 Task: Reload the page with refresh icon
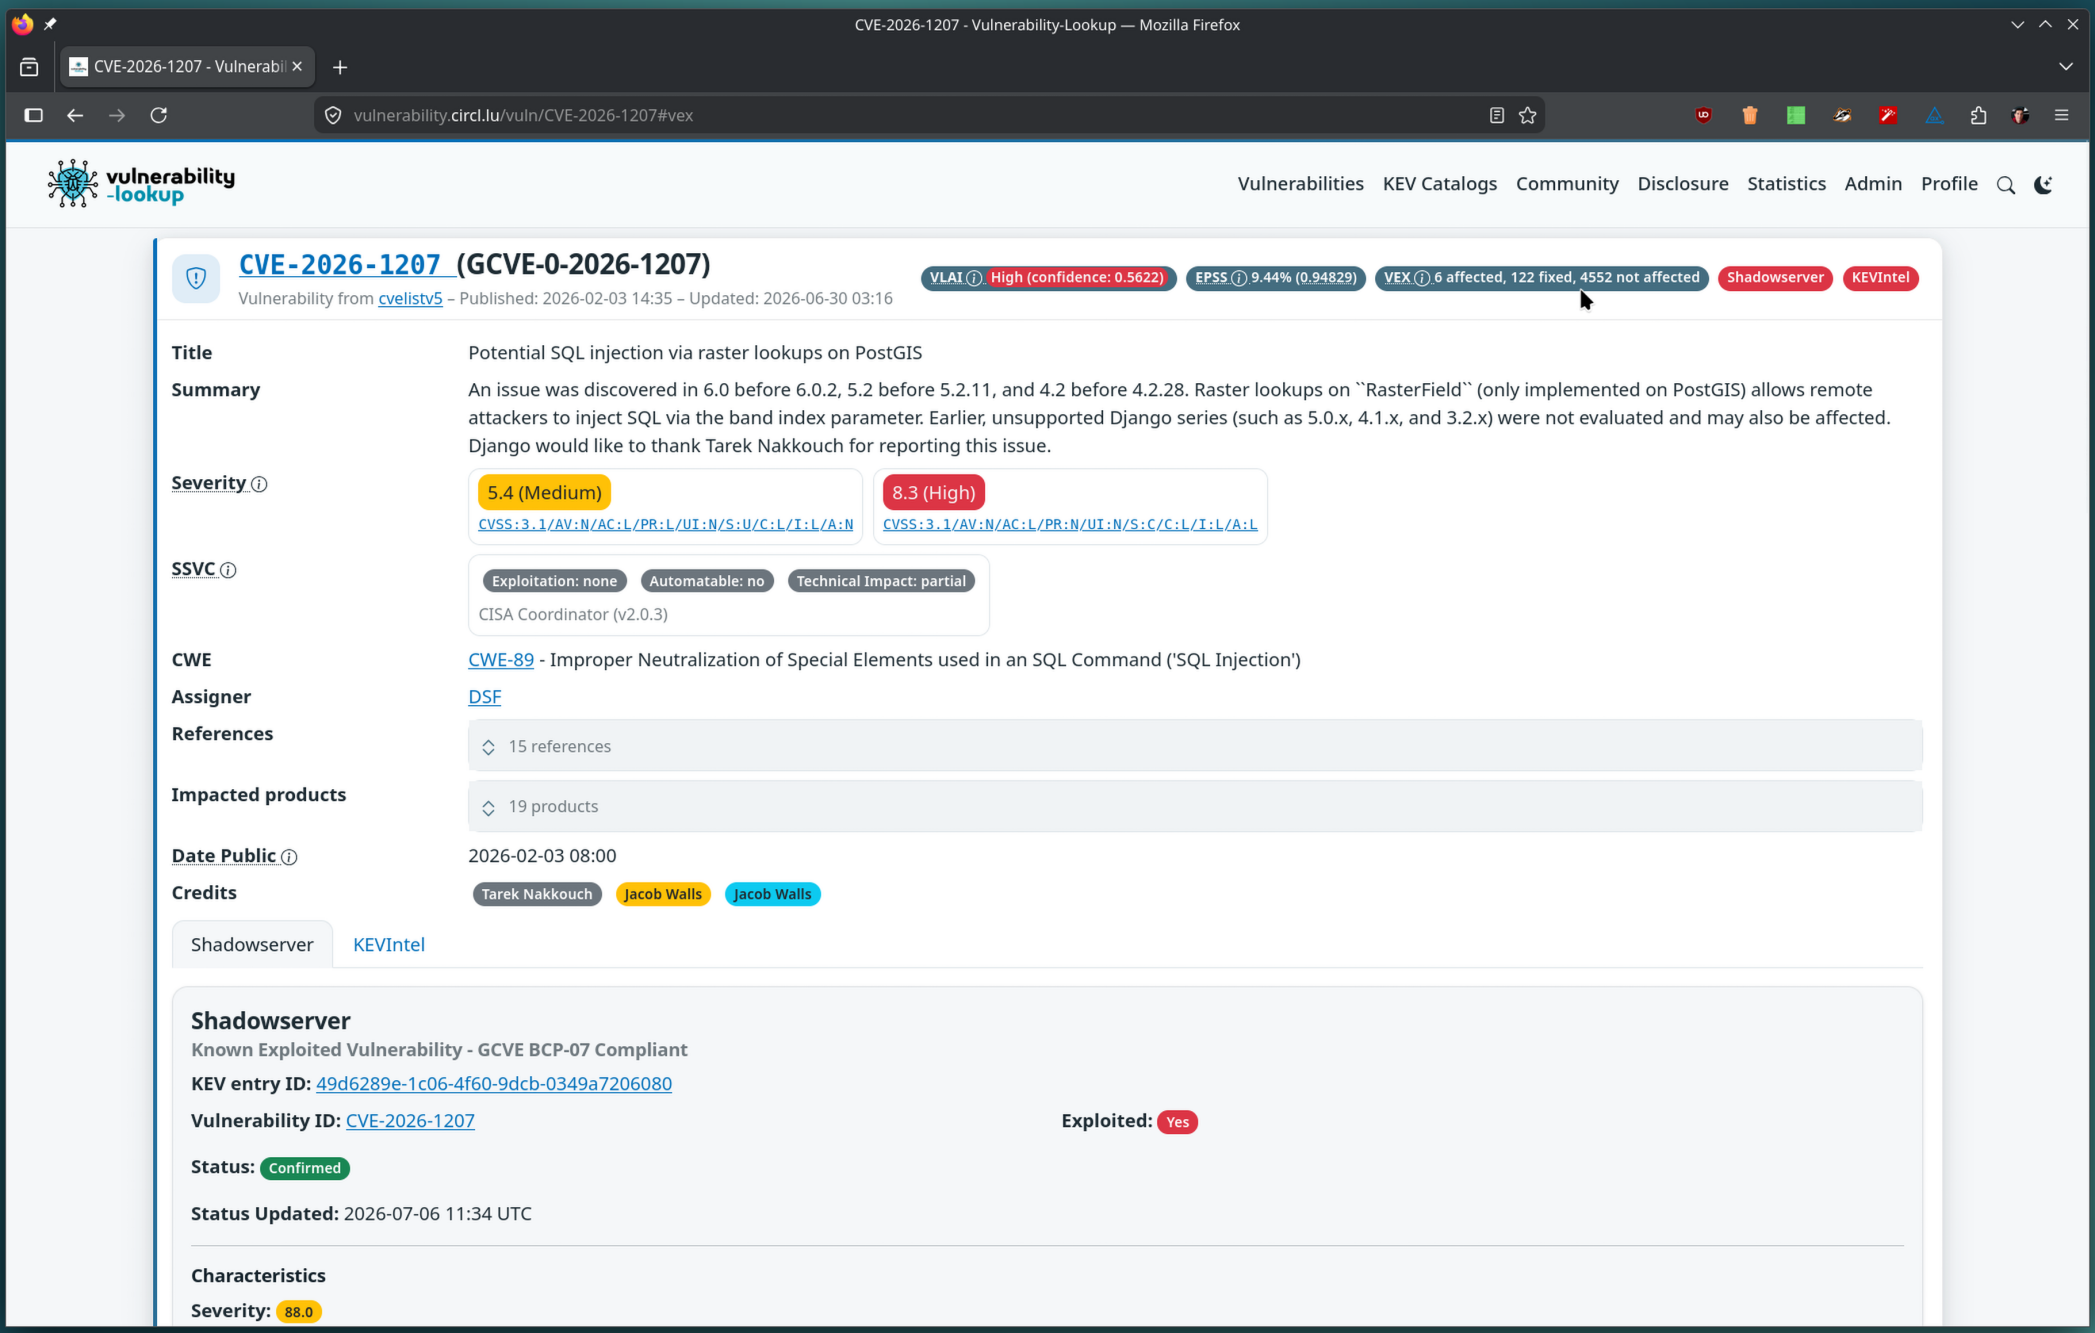click(x=158, y=115)
